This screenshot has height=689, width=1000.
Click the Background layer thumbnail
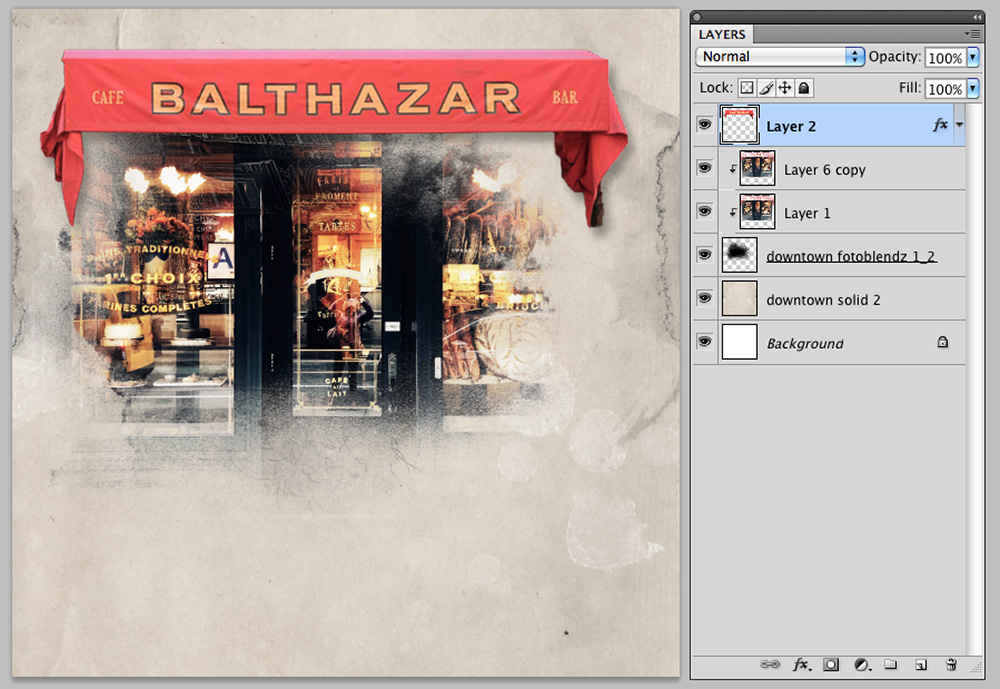tap(740, 342)
